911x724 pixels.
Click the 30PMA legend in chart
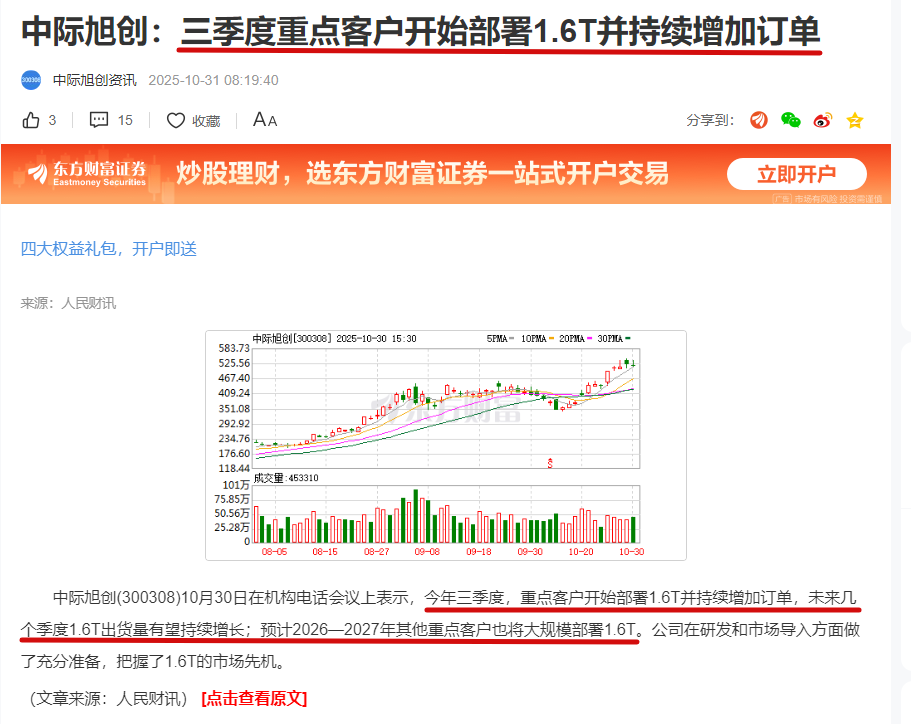[x=614, y=338]
